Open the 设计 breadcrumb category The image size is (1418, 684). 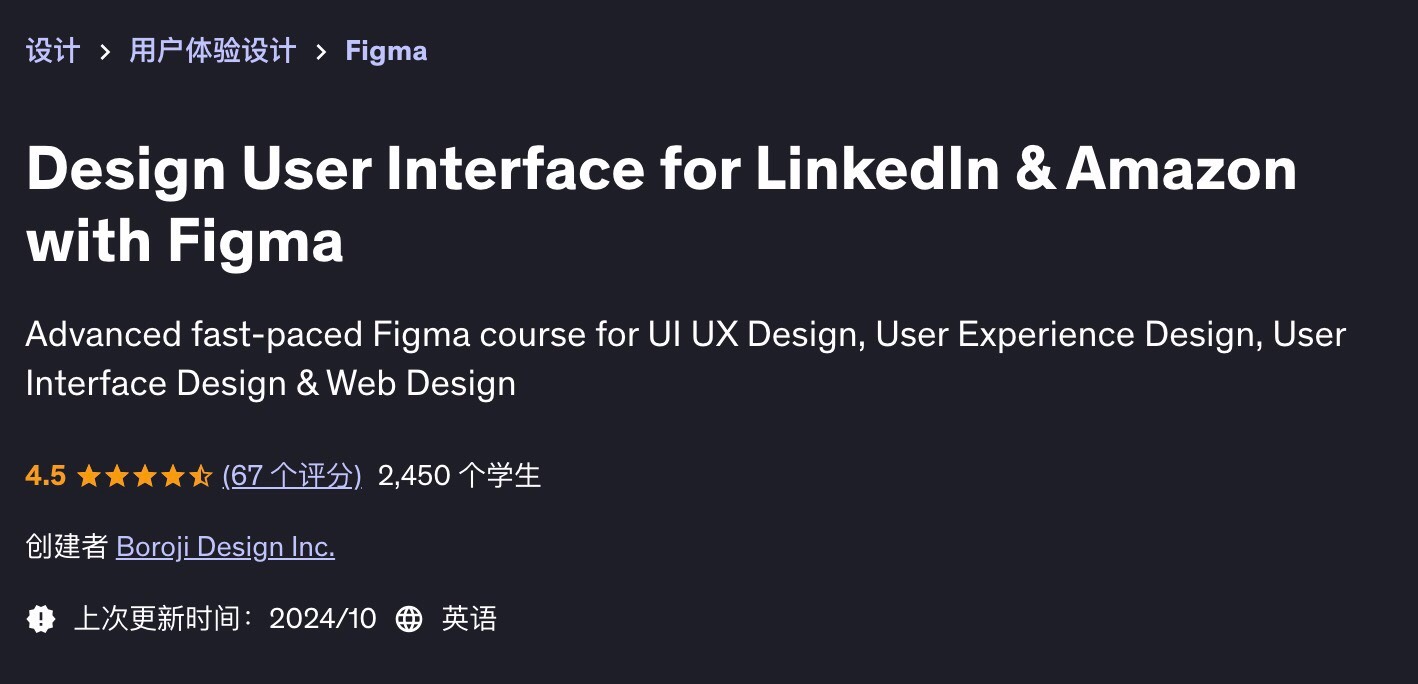[53, 51]
